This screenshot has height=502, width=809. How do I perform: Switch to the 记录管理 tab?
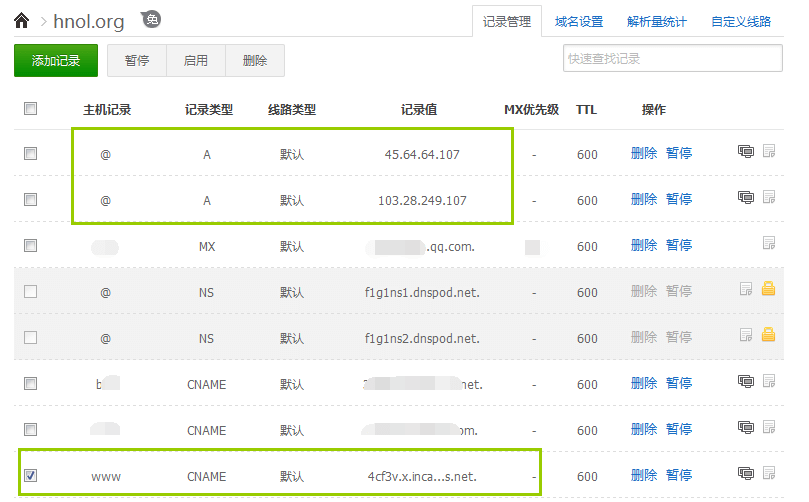507,22
